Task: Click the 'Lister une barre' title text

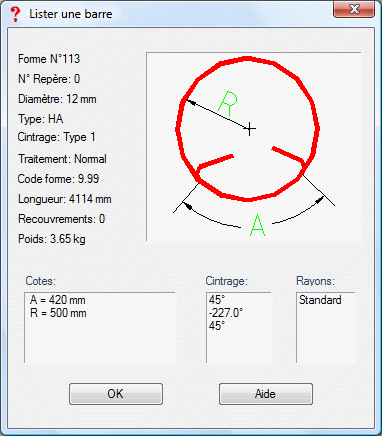Action: (71, 14)
